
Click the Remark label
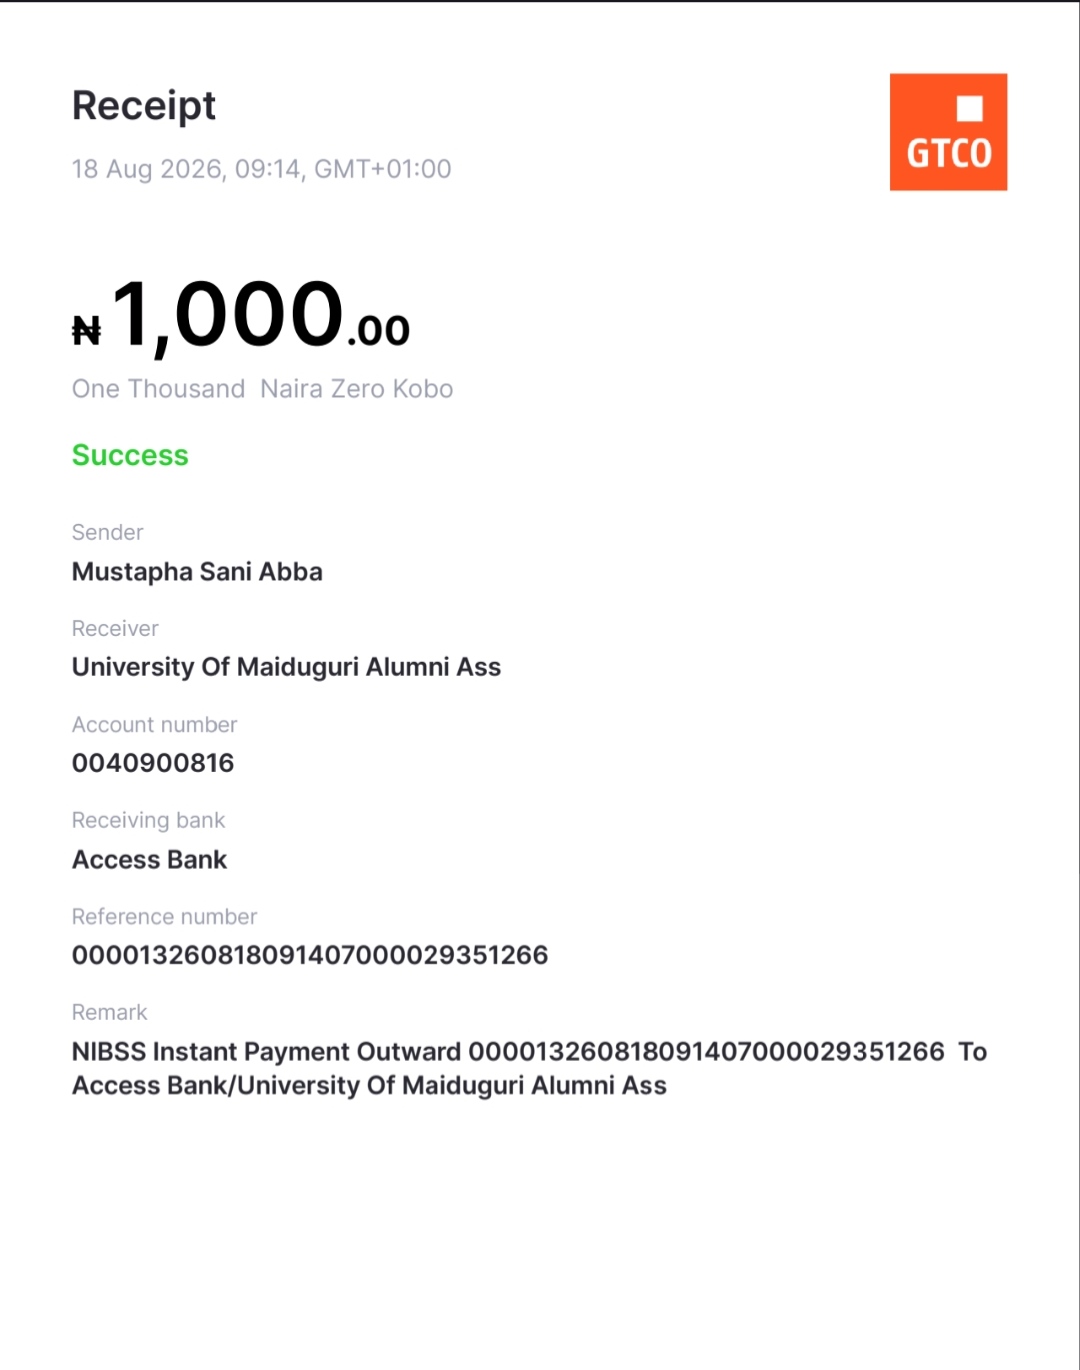(110, 1012)
